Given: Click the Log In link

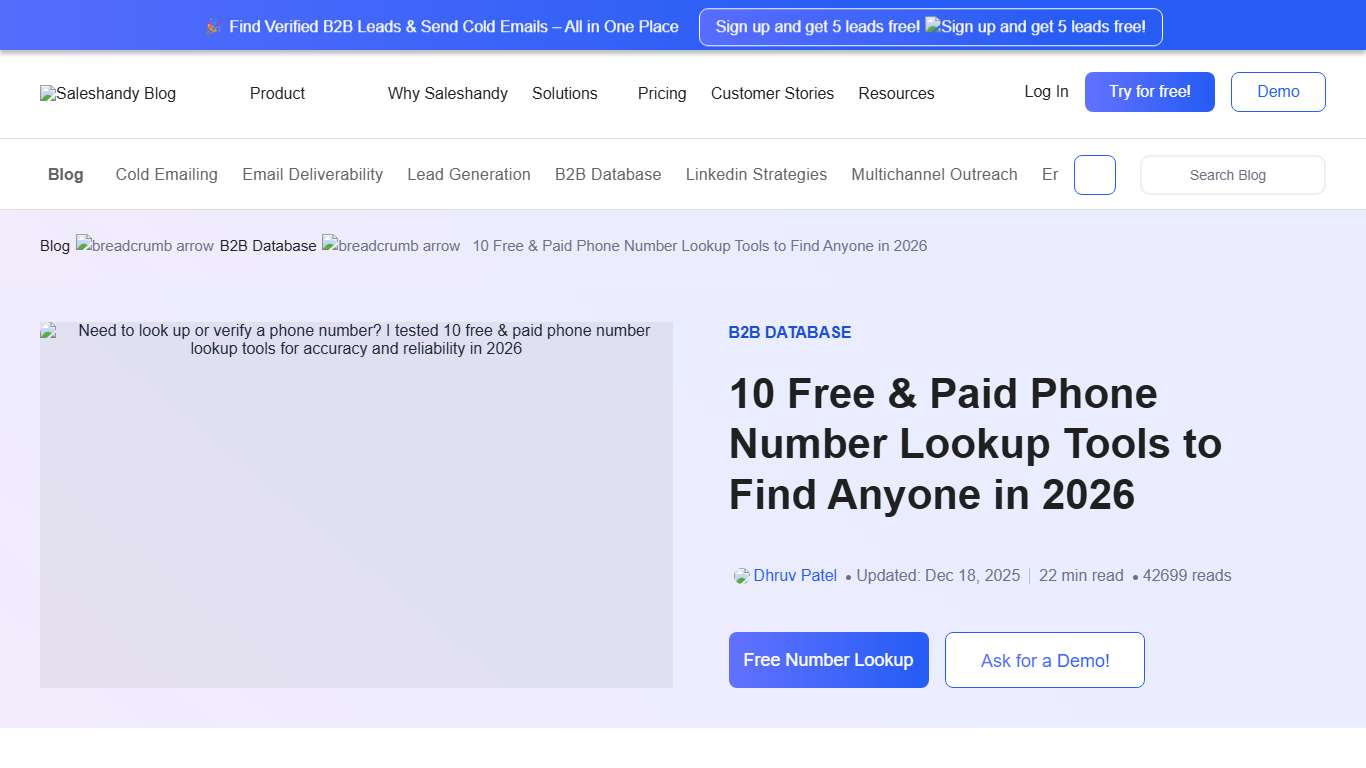Looking at the screenshot, I should tap(1045, 91).
